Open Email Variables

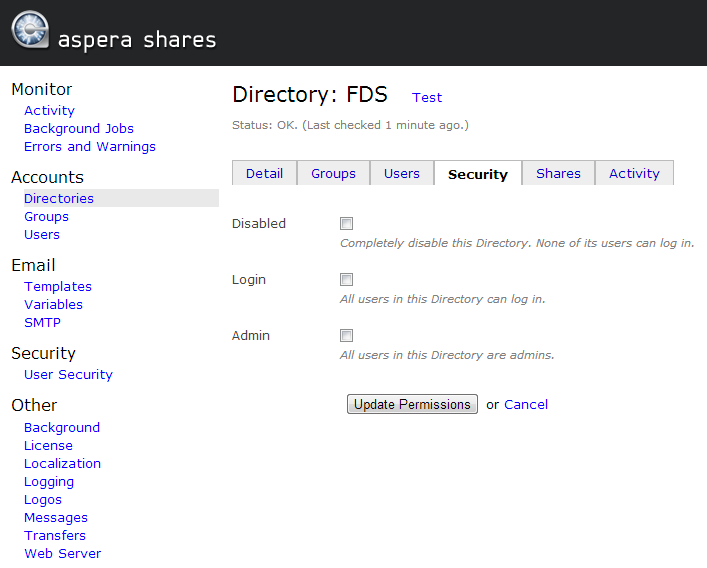tap(53, 305)
